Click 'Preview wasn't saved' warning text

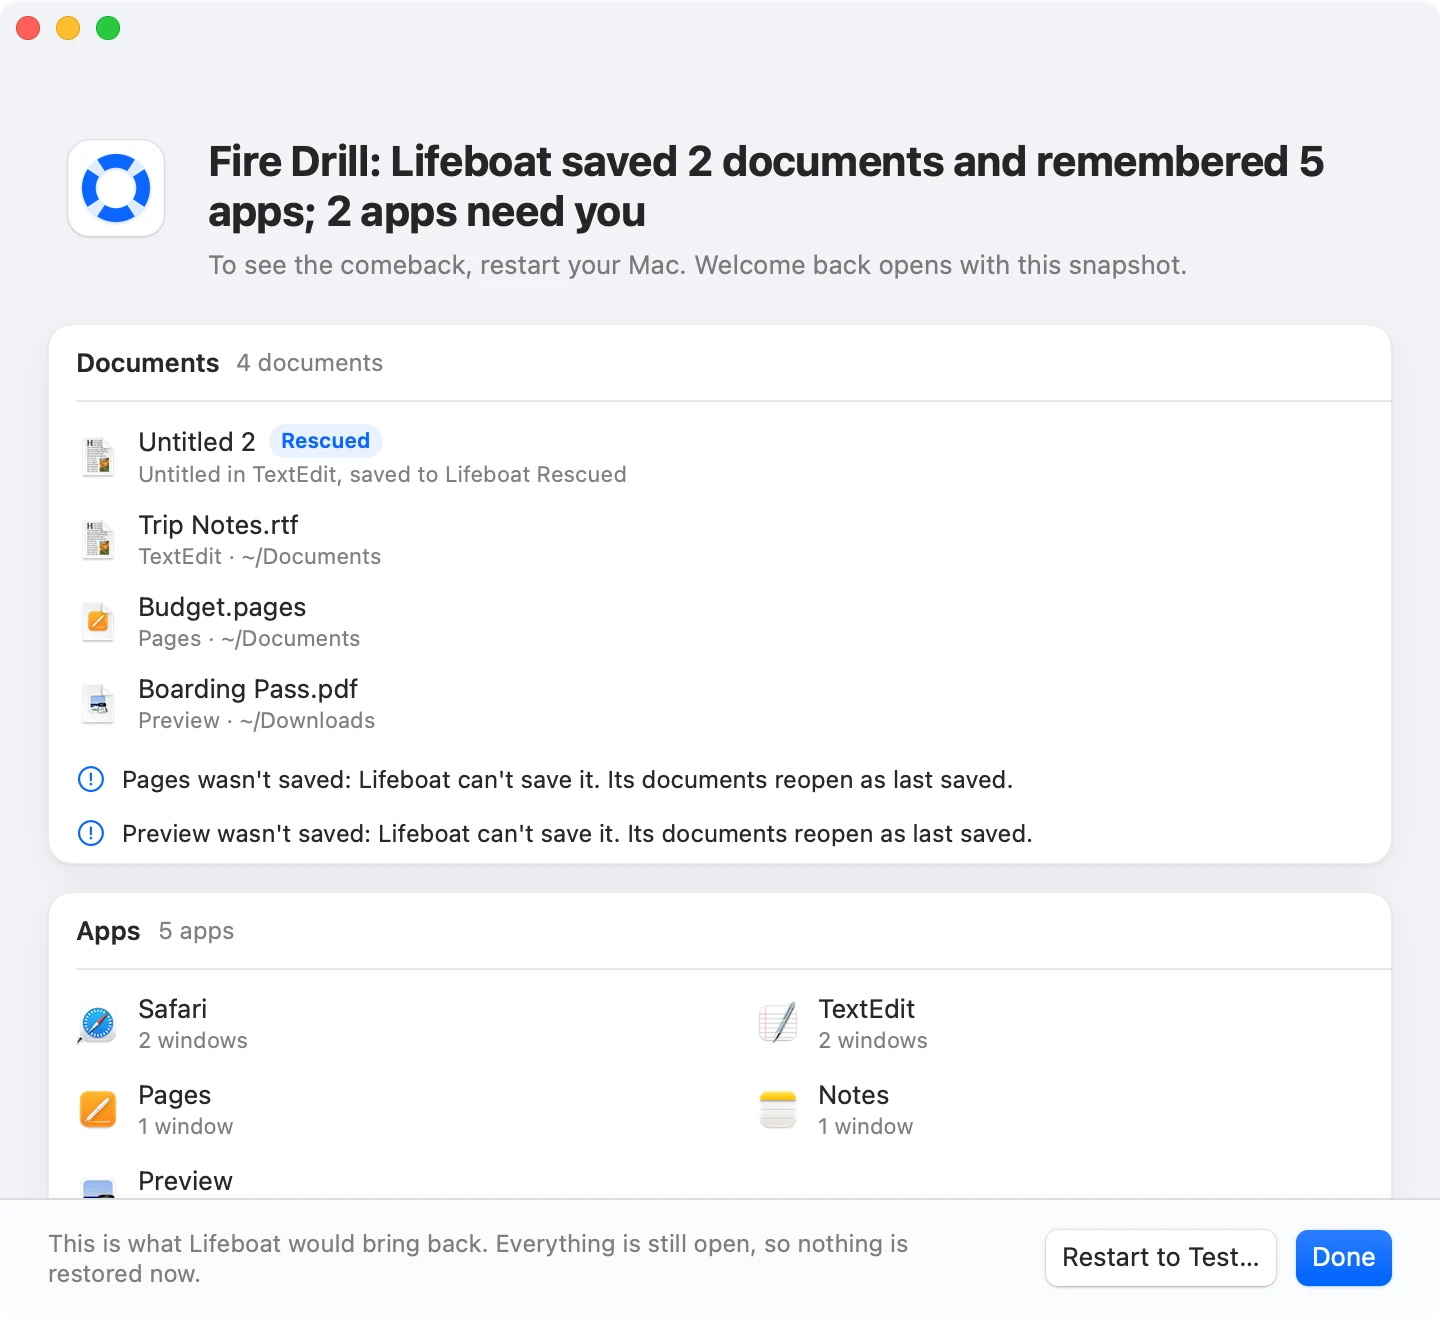(x=578, y=834)
